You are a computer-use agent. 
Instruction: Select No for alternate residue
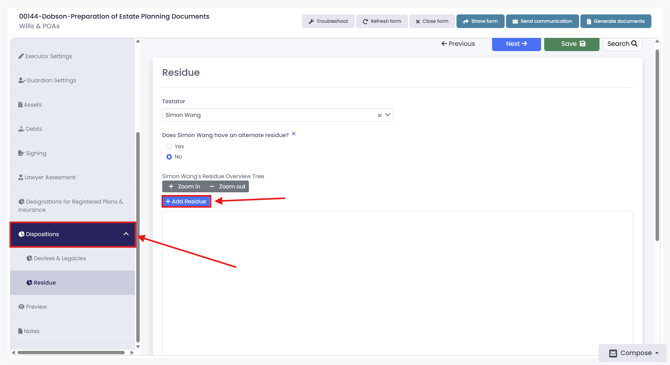click(x=169, y=157)
